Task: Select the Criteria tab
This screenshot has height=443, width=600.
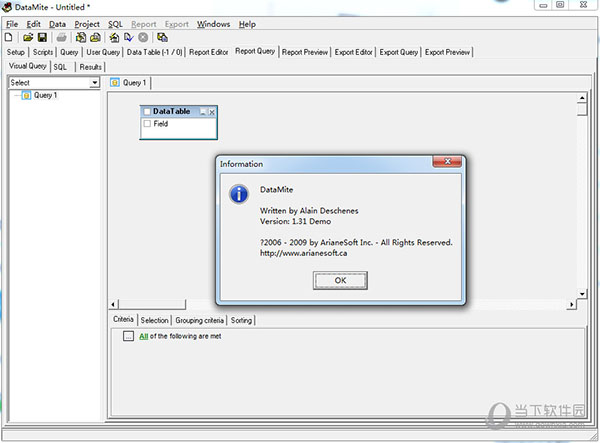Action: point(123,319)
